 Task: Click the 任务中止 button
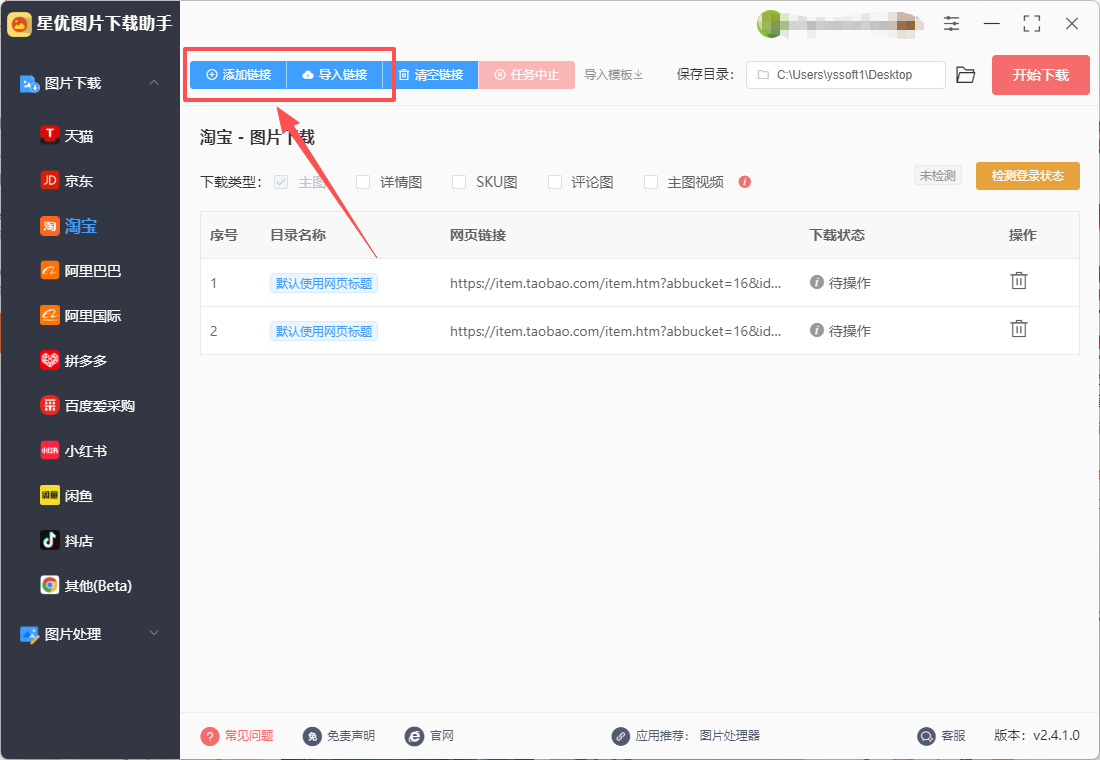(x=527, y=74)
